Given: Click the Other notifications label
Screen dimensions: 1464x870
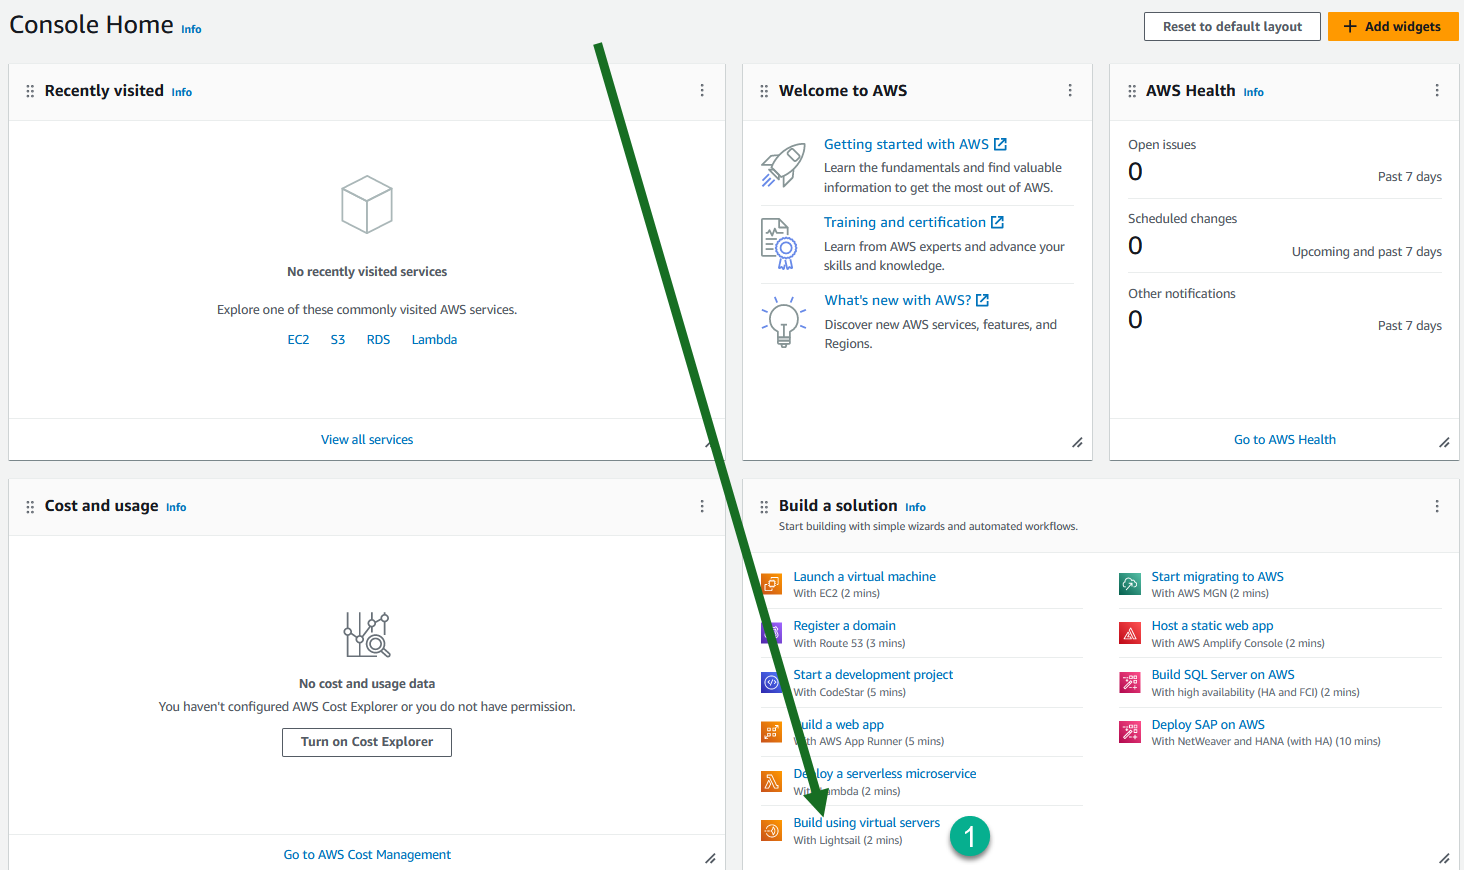Looking at the screenshot, I should pyautogui.click(x=1182, y=294).
